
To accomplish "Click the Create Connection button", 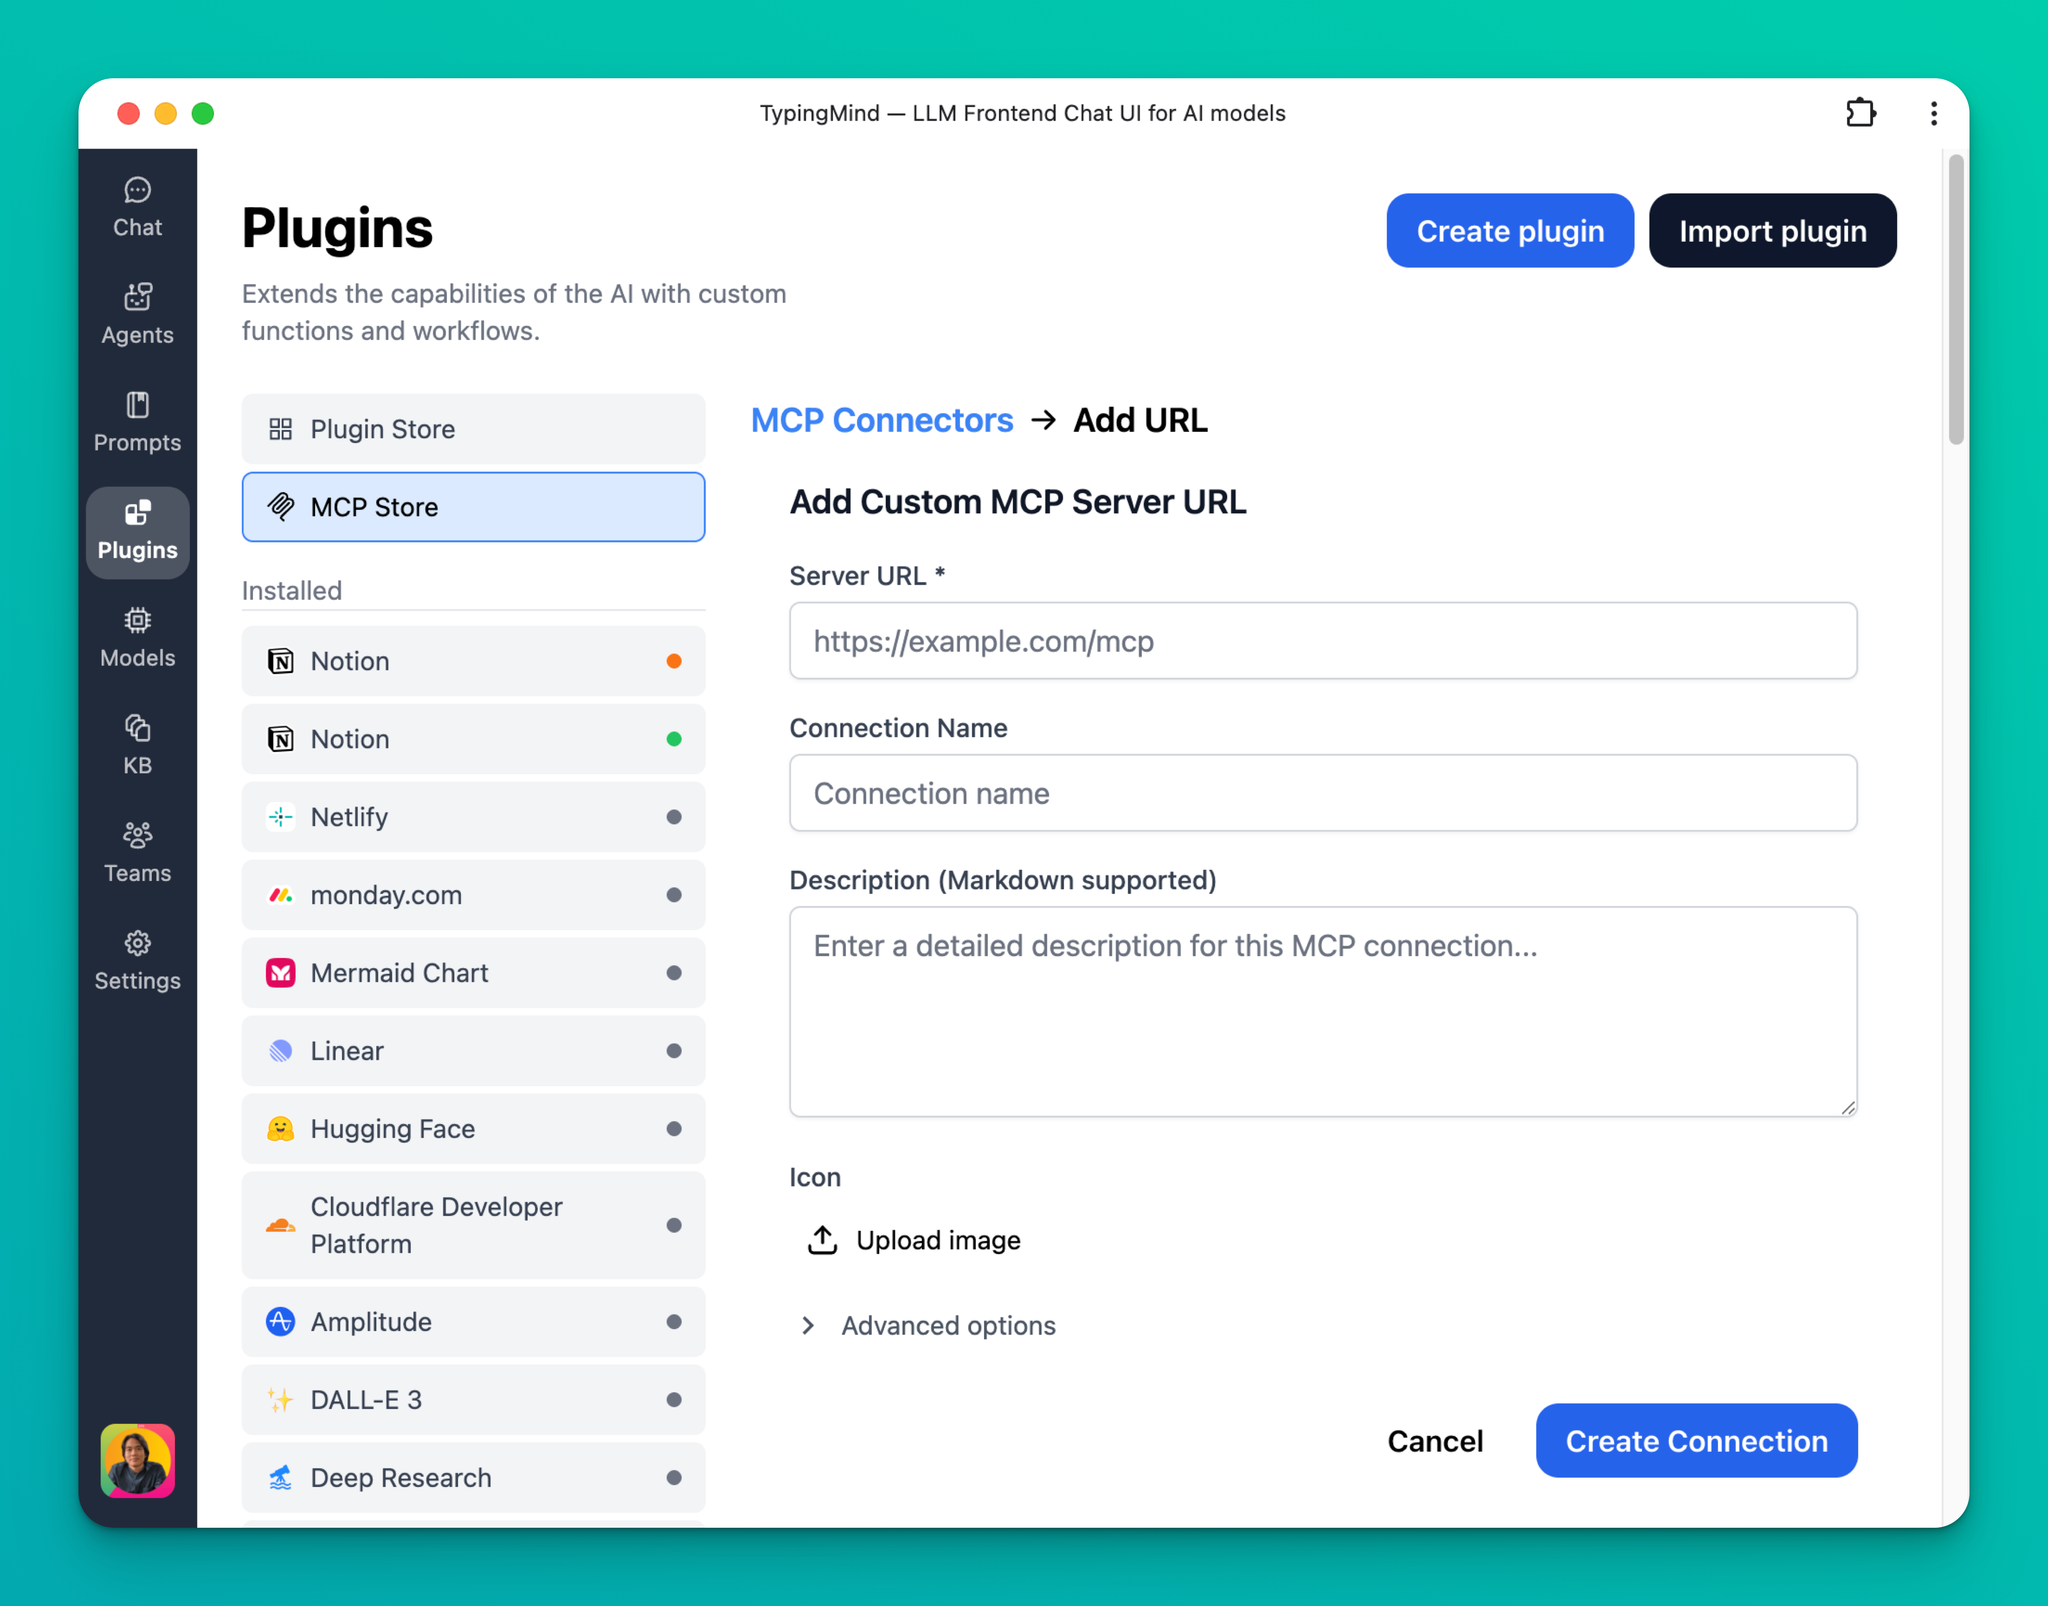I will (x=1696, y=1440).
